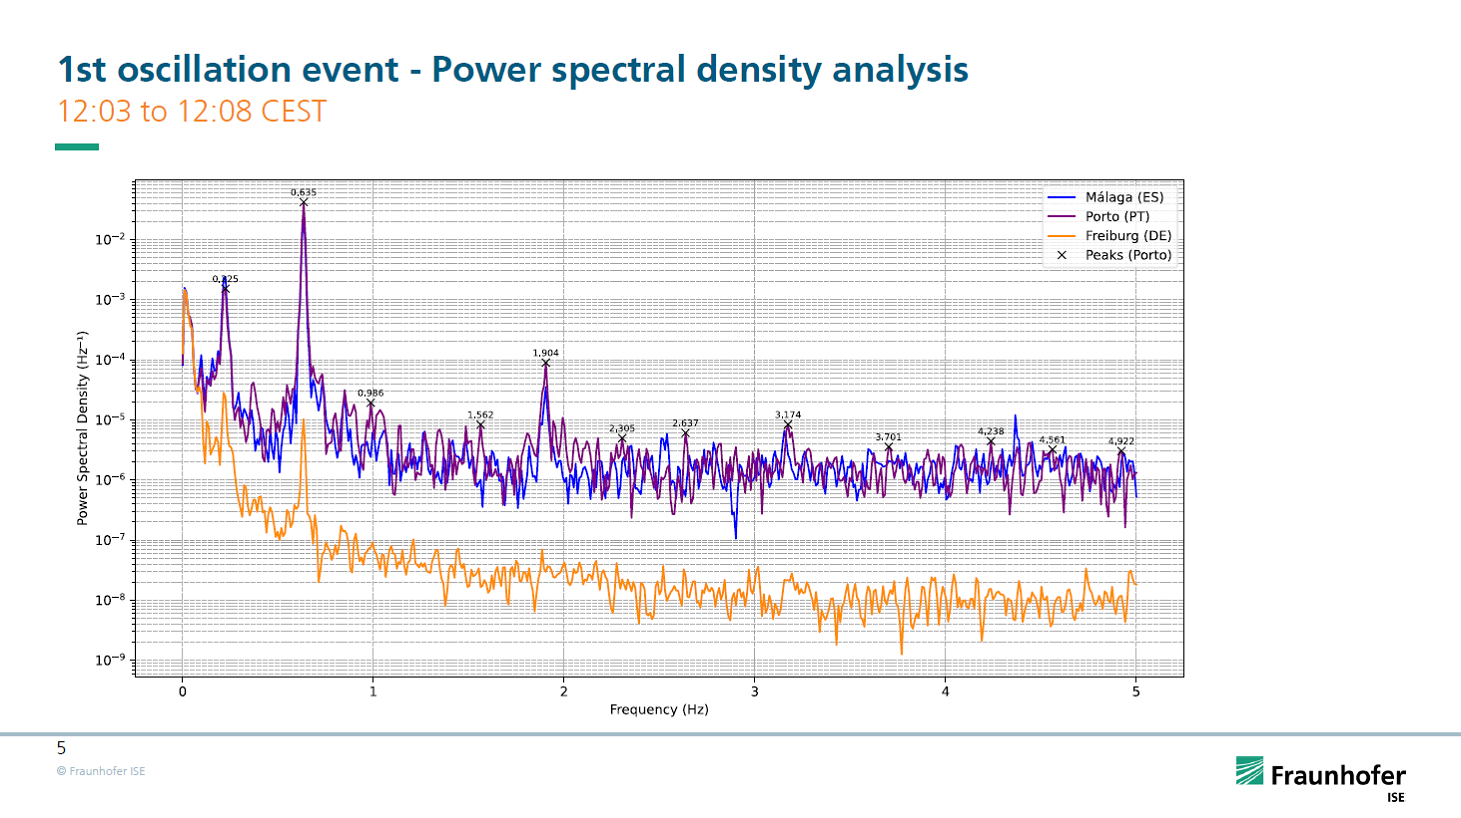Click the Fraunhofer ISE logo

(1320, 778)
